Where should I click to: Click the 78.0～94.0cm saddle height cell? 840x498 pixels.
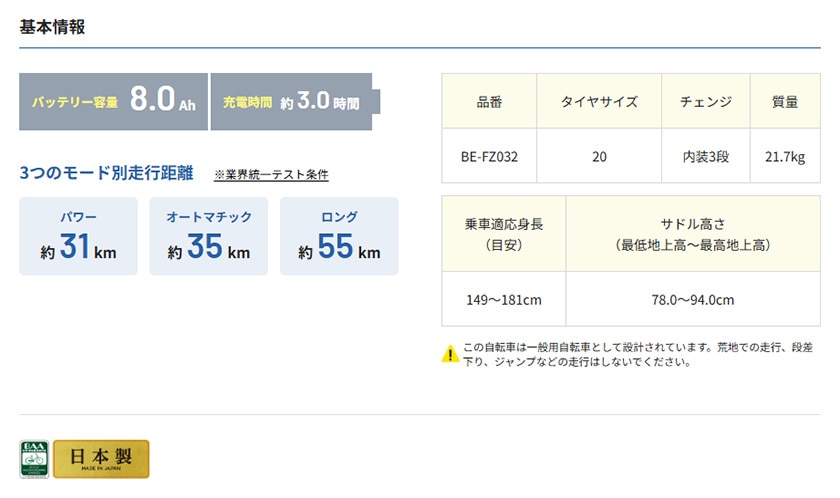[693, 299]
